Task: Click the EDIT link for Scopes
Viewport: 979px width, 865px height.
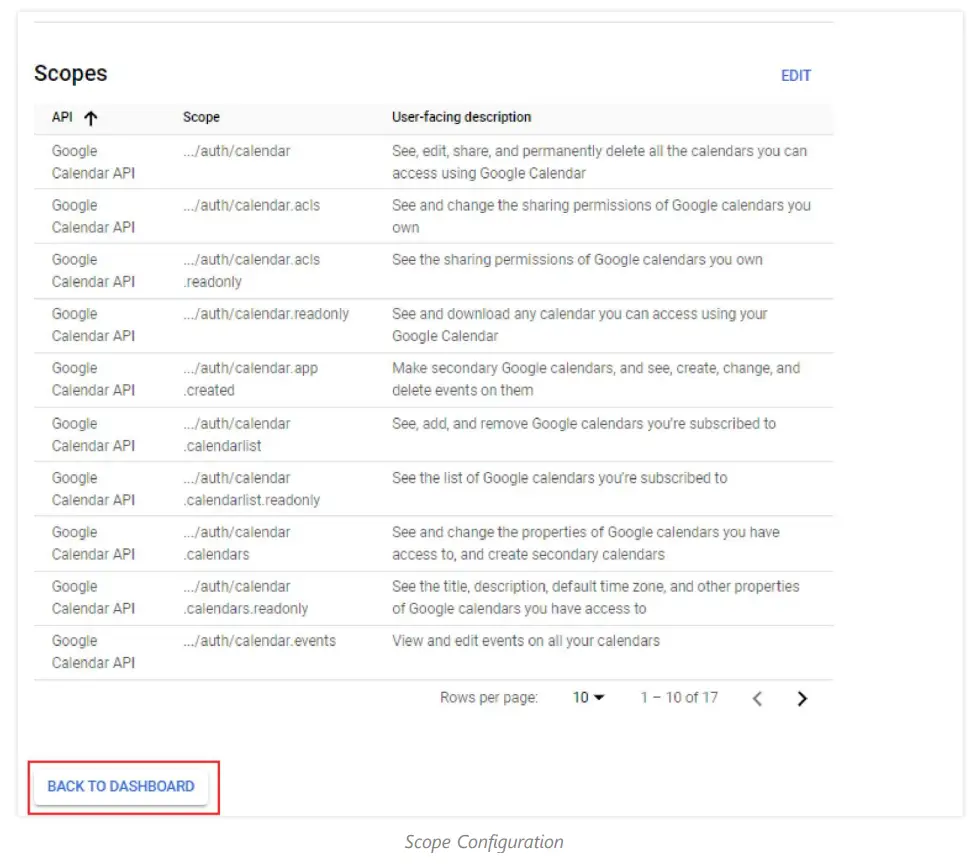Action: click(795, 76)
